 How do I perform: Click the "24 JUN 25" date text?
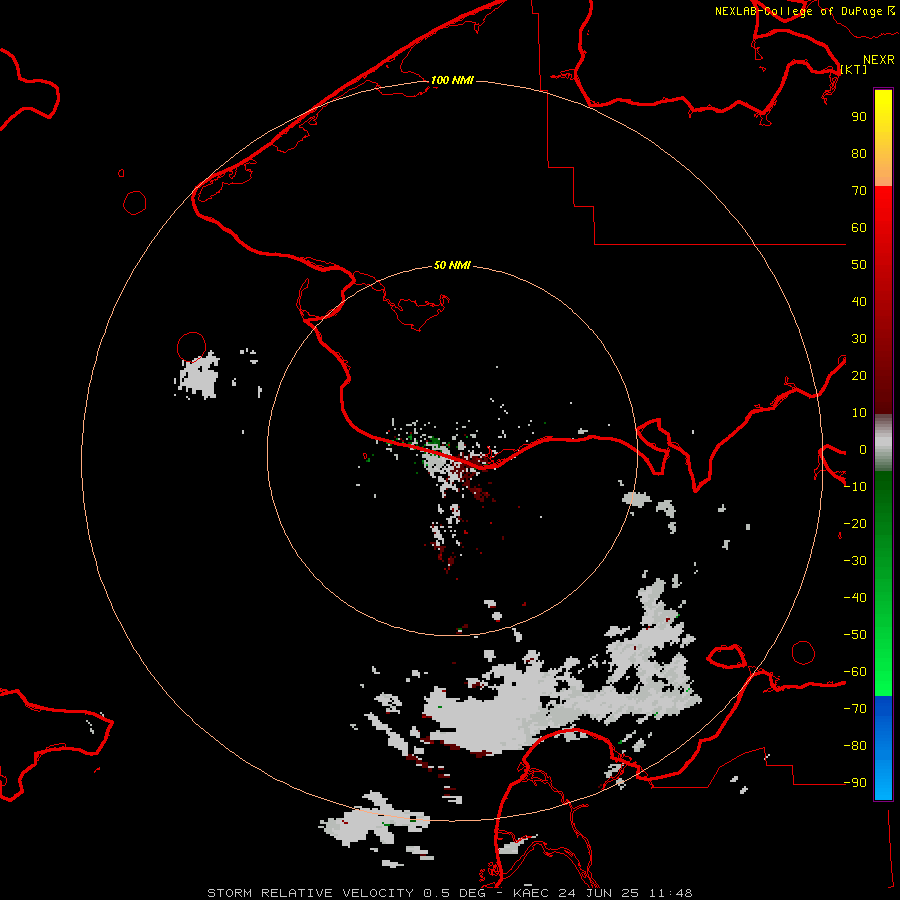599,893
